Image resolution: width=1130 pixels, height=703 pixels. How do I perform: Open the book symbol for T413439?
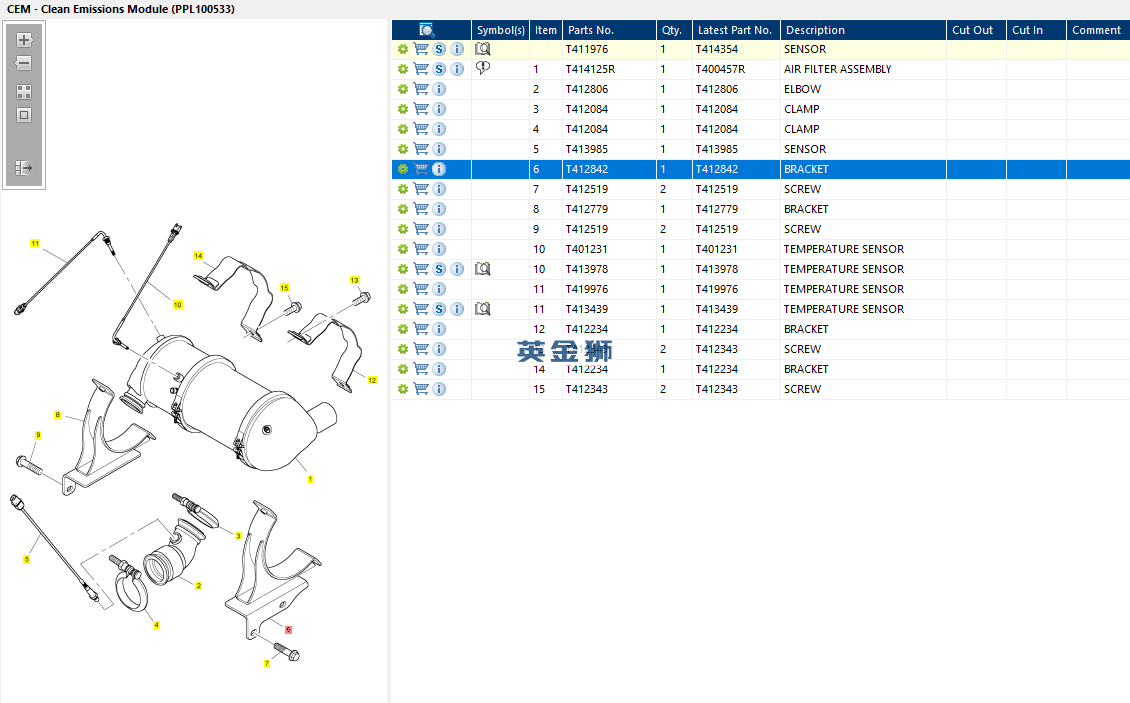[x=483, y=309]
